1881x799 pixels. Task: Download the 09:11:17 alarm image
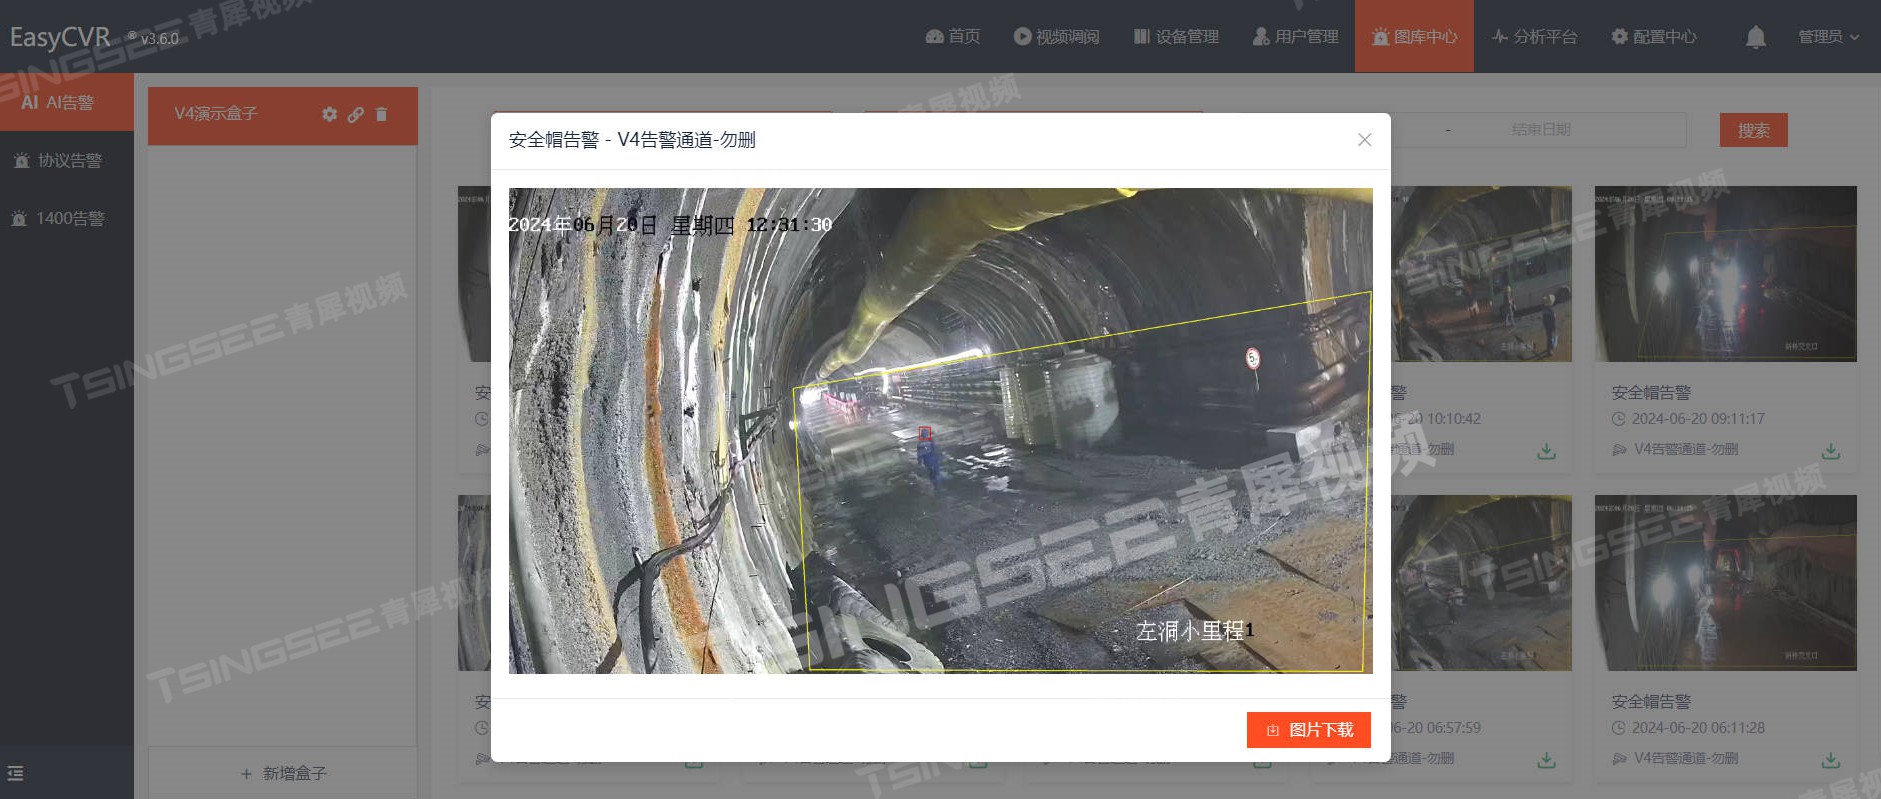click(1830, 451)
